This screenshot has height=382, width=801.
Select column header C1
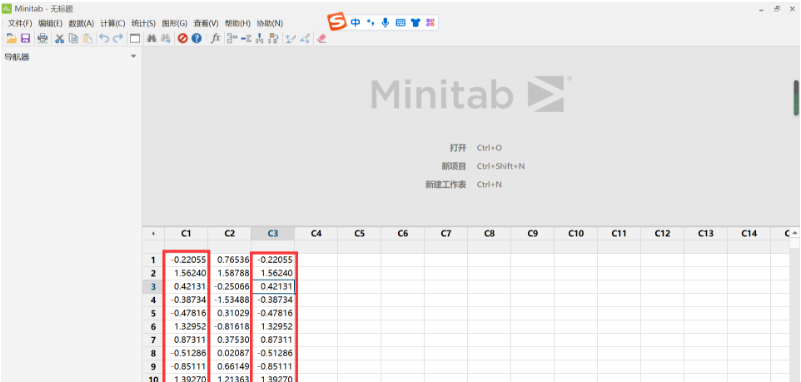point(186,233)
